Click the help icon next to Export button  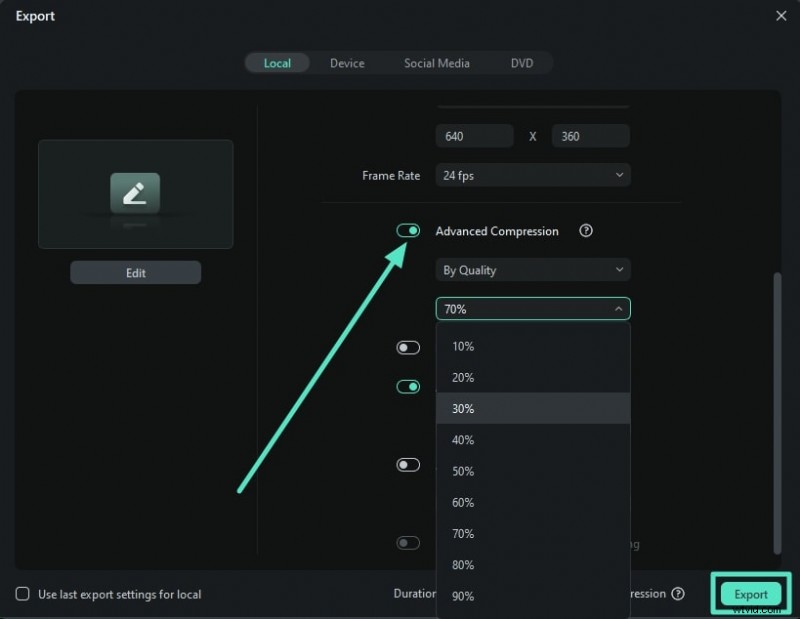pos(678,594)
